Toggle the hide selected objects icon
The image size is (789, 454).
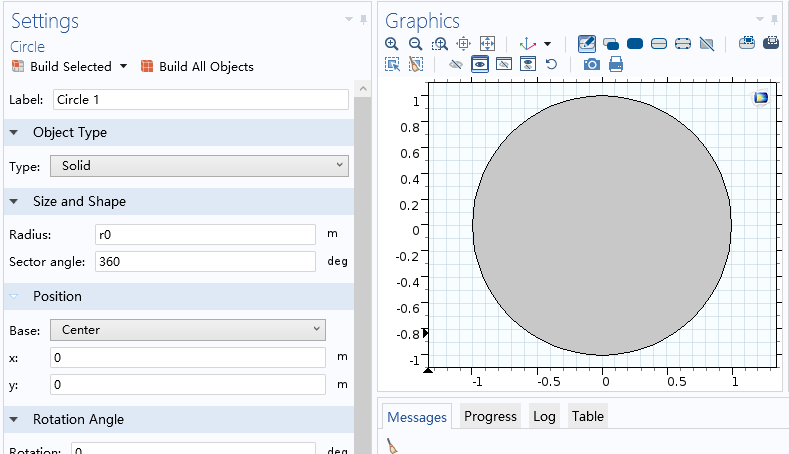coord(456,64)
